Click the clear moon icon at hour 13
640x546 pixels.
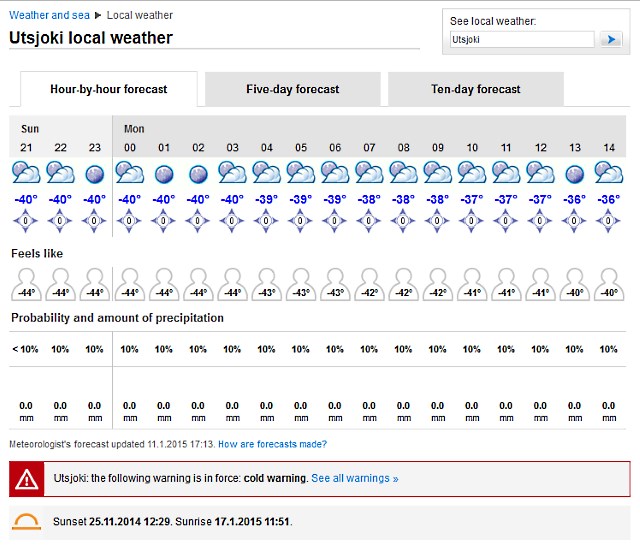tap(574, 174)
